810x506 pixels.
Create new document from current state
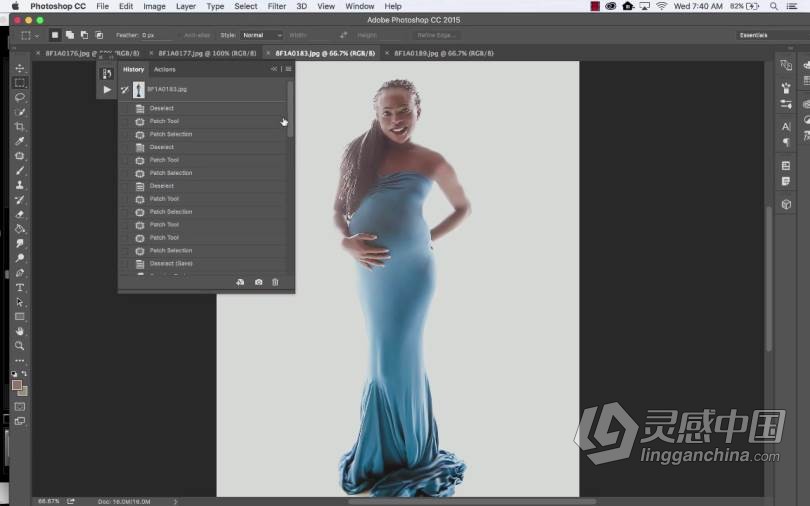[x=240, y=282]
